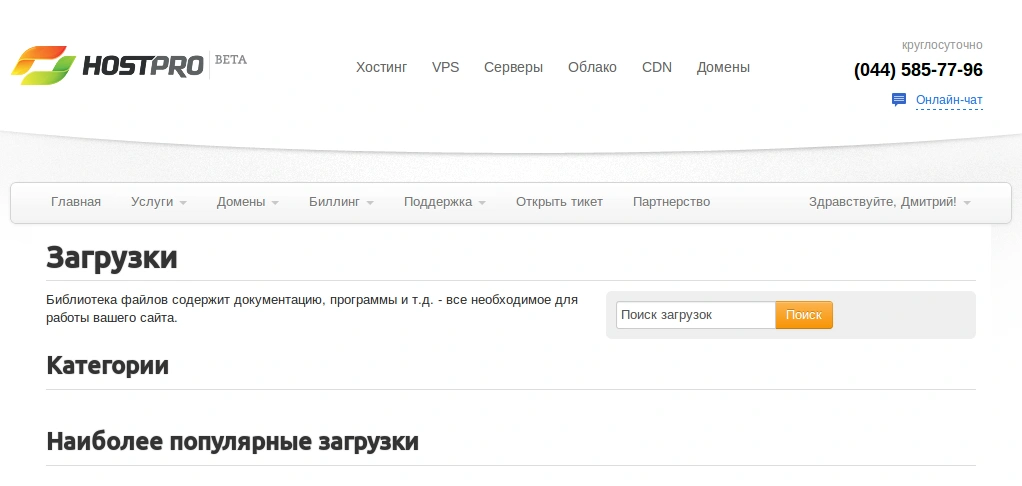Open the Облако section
The height and width of the screenshot is (486, 1022).
coord(592,67)
